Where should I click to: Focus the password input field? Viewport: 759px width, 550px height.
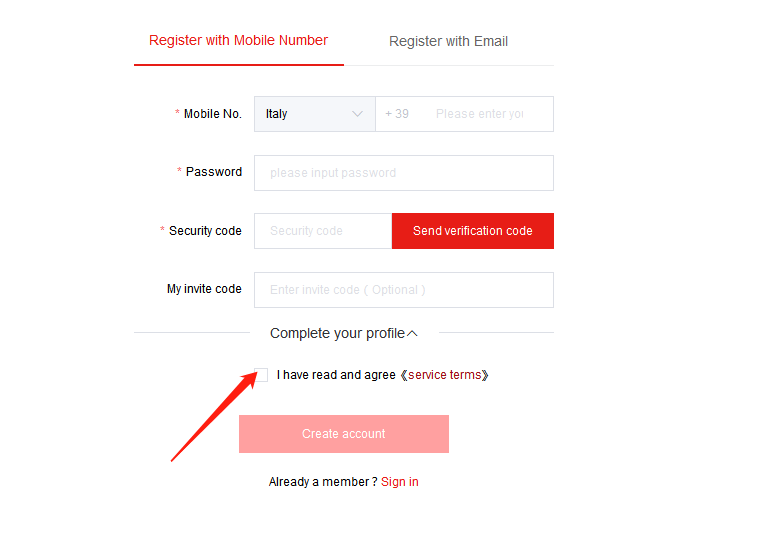404,173
